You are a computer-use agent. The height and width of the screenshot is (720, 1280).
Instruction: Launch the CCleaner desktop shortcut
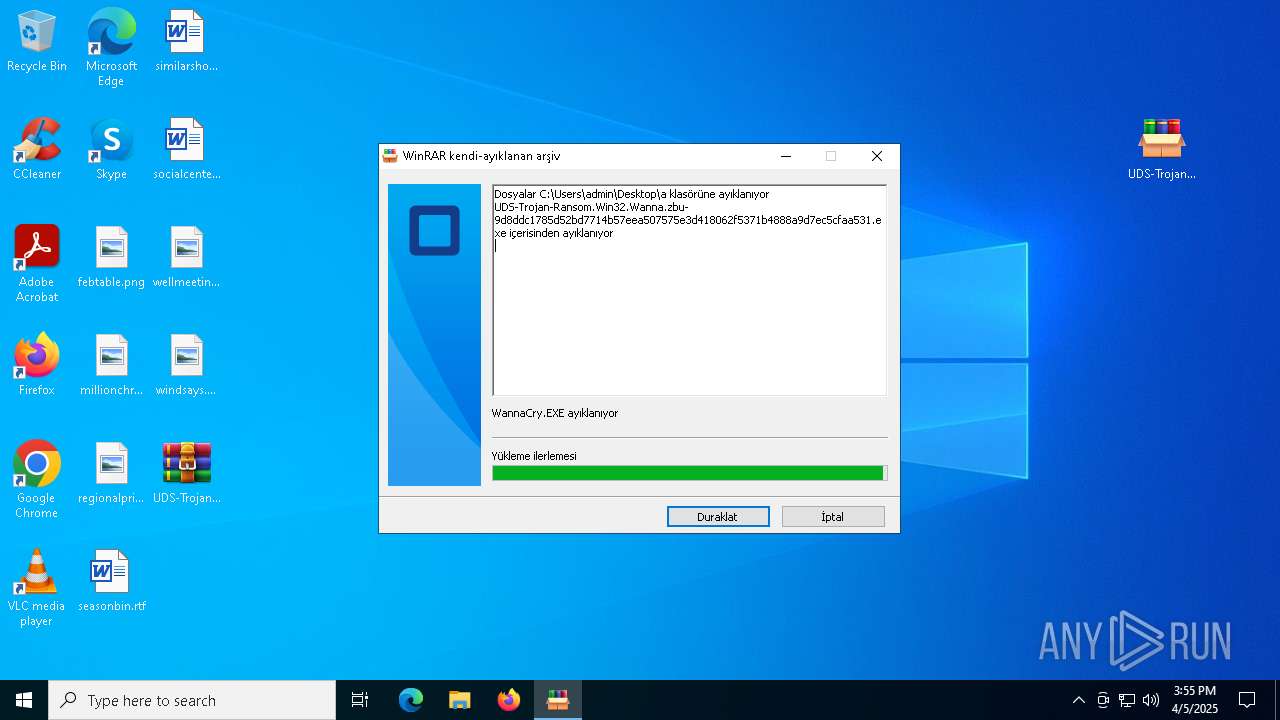37,150
